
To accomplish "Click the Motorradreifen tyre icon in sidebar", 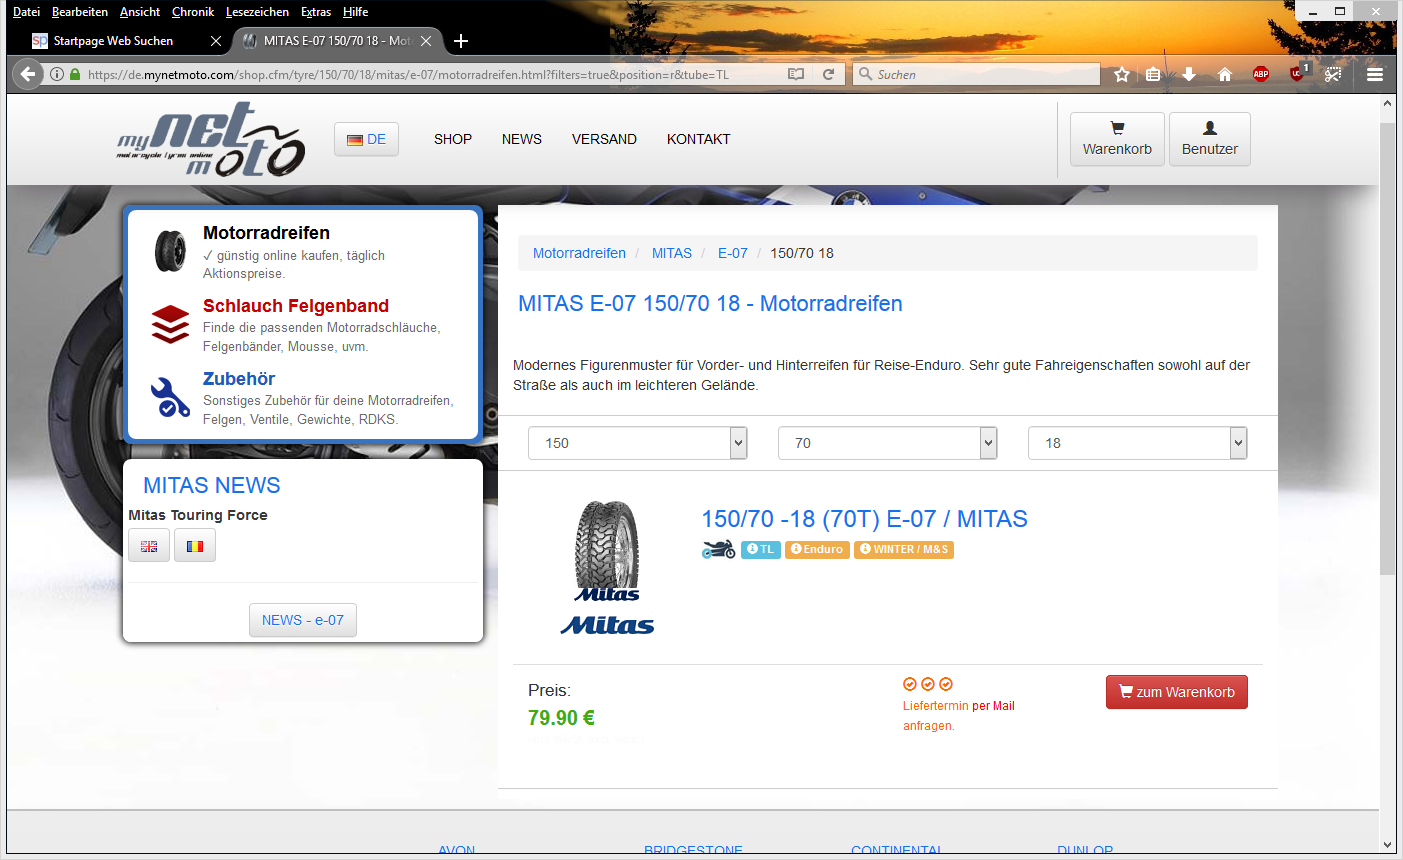I will coord(170,251).
